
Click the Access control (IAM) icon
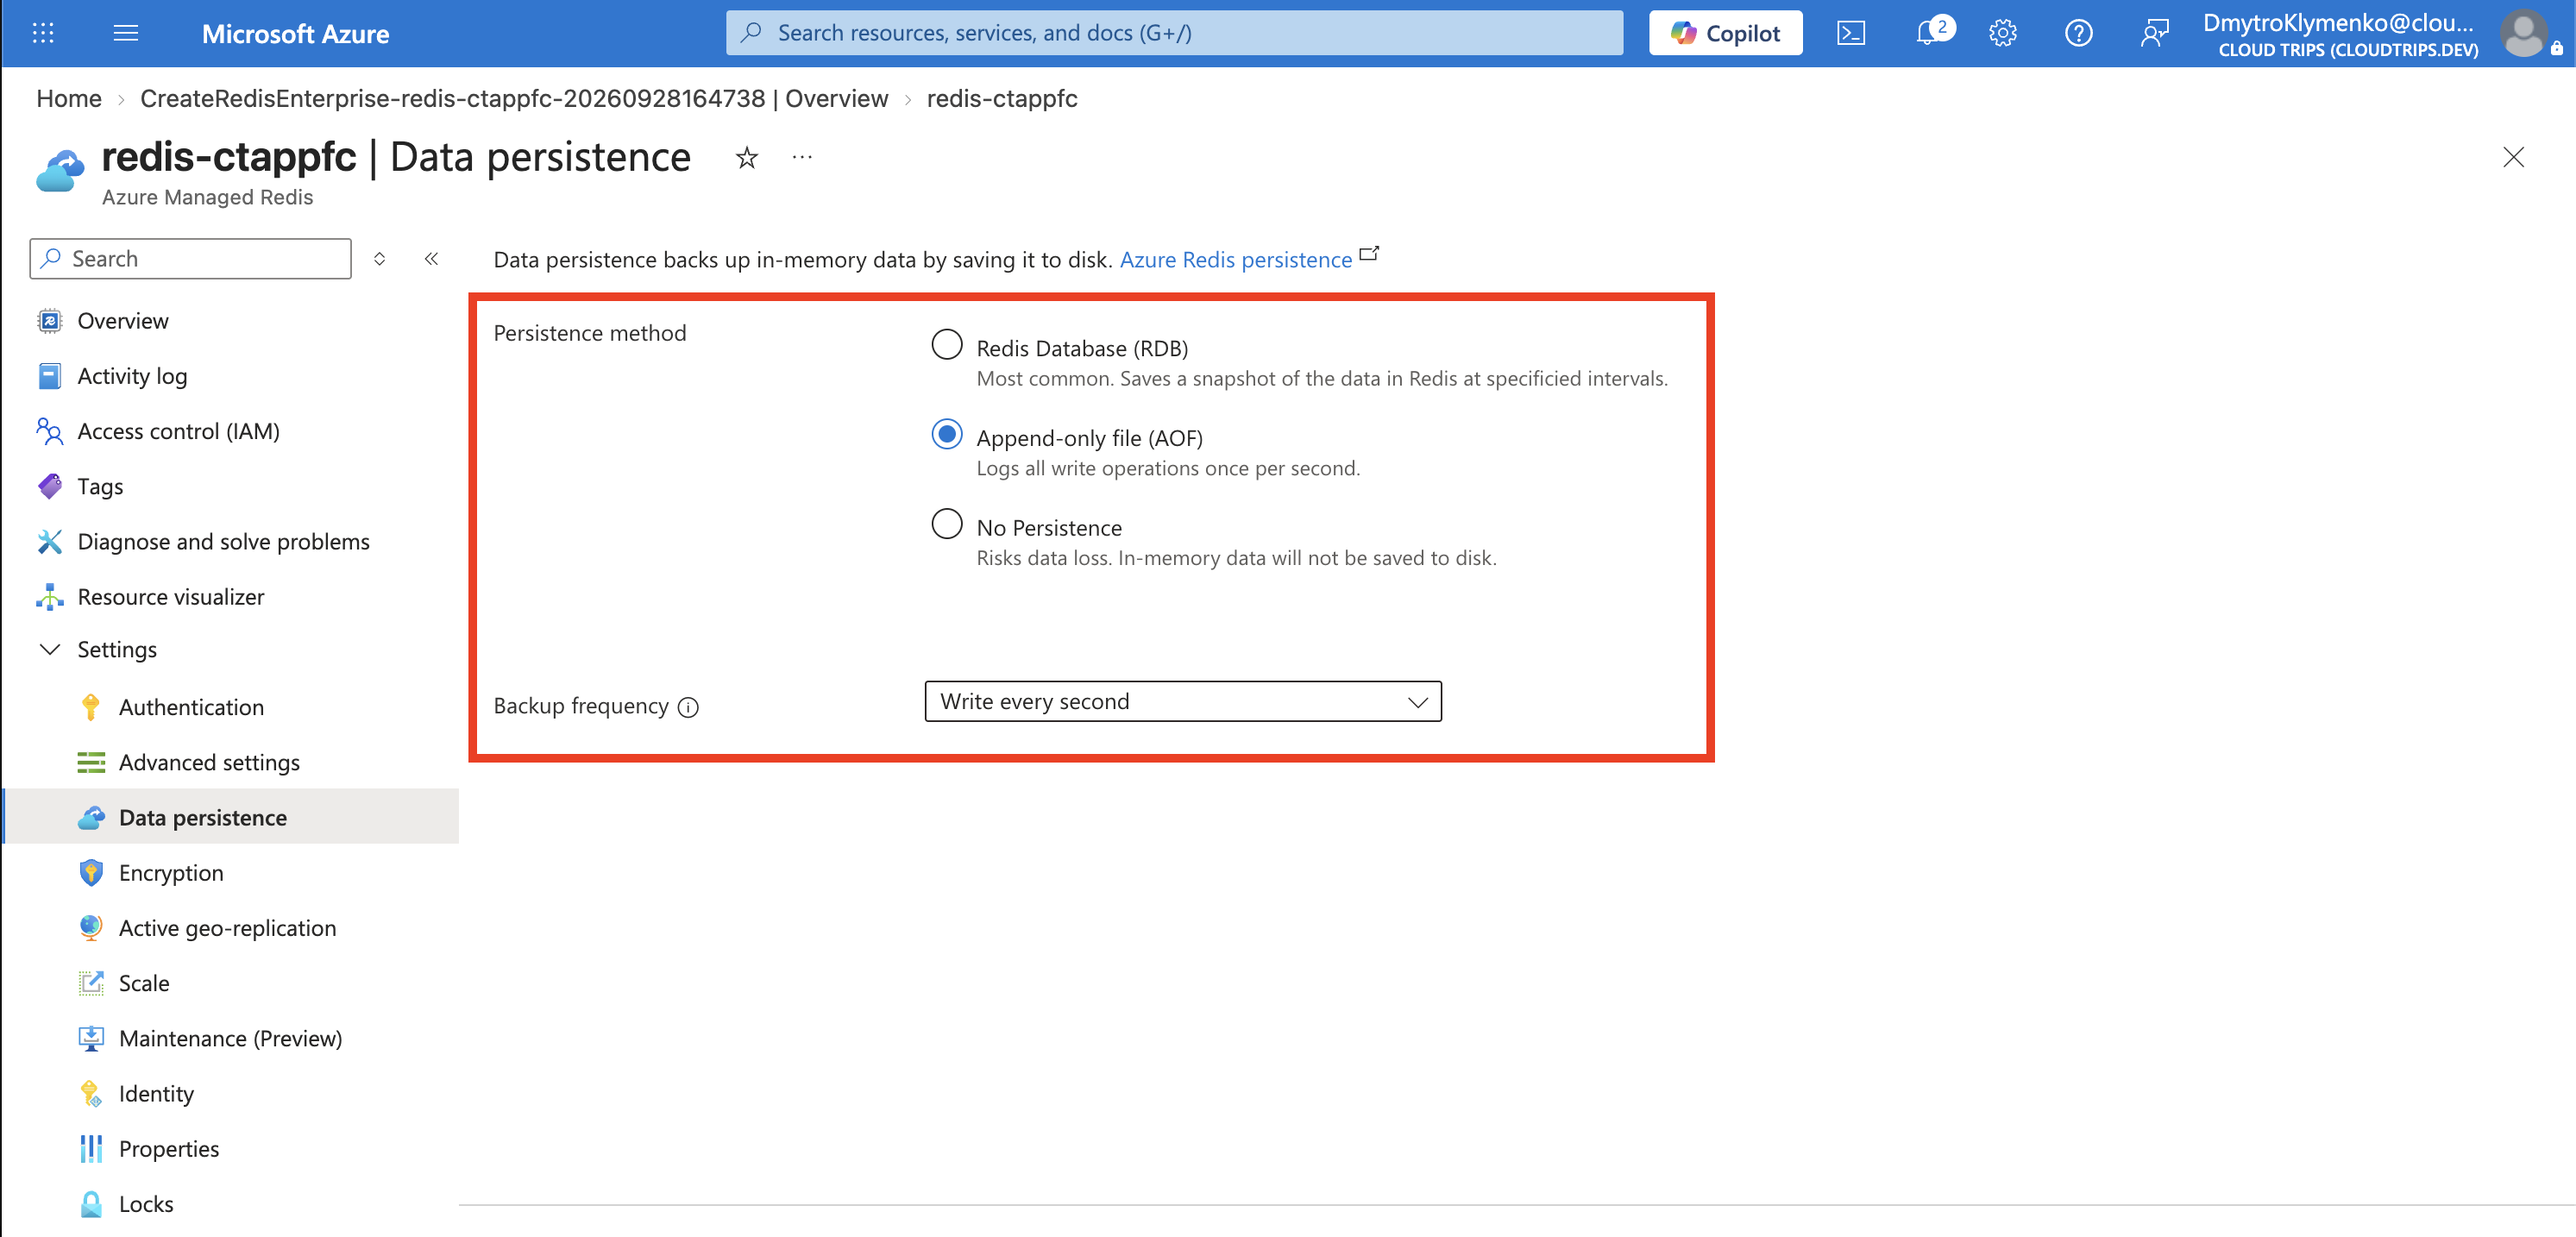(x=49, y=431)
